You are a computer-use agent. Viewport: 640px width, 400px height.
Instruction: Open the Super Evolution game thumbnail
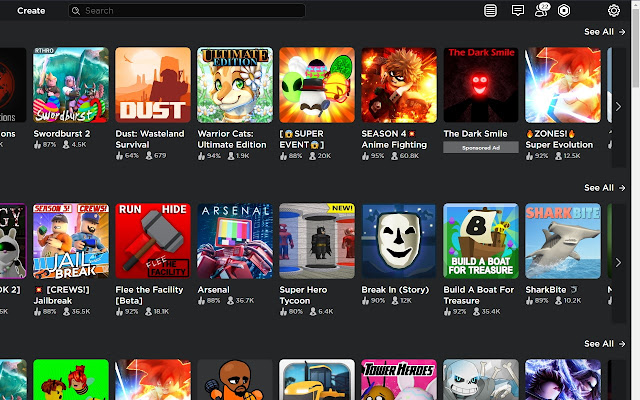point(563,85)
